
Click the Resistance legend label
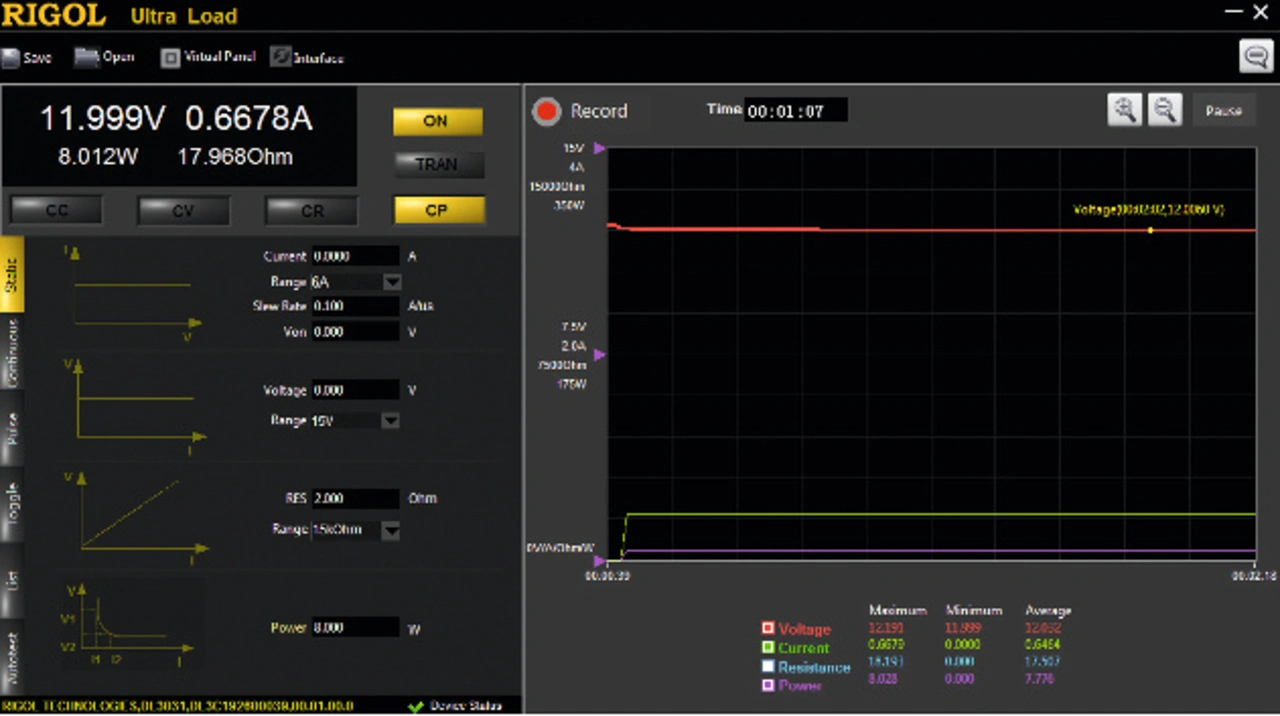tap(814, 667)
